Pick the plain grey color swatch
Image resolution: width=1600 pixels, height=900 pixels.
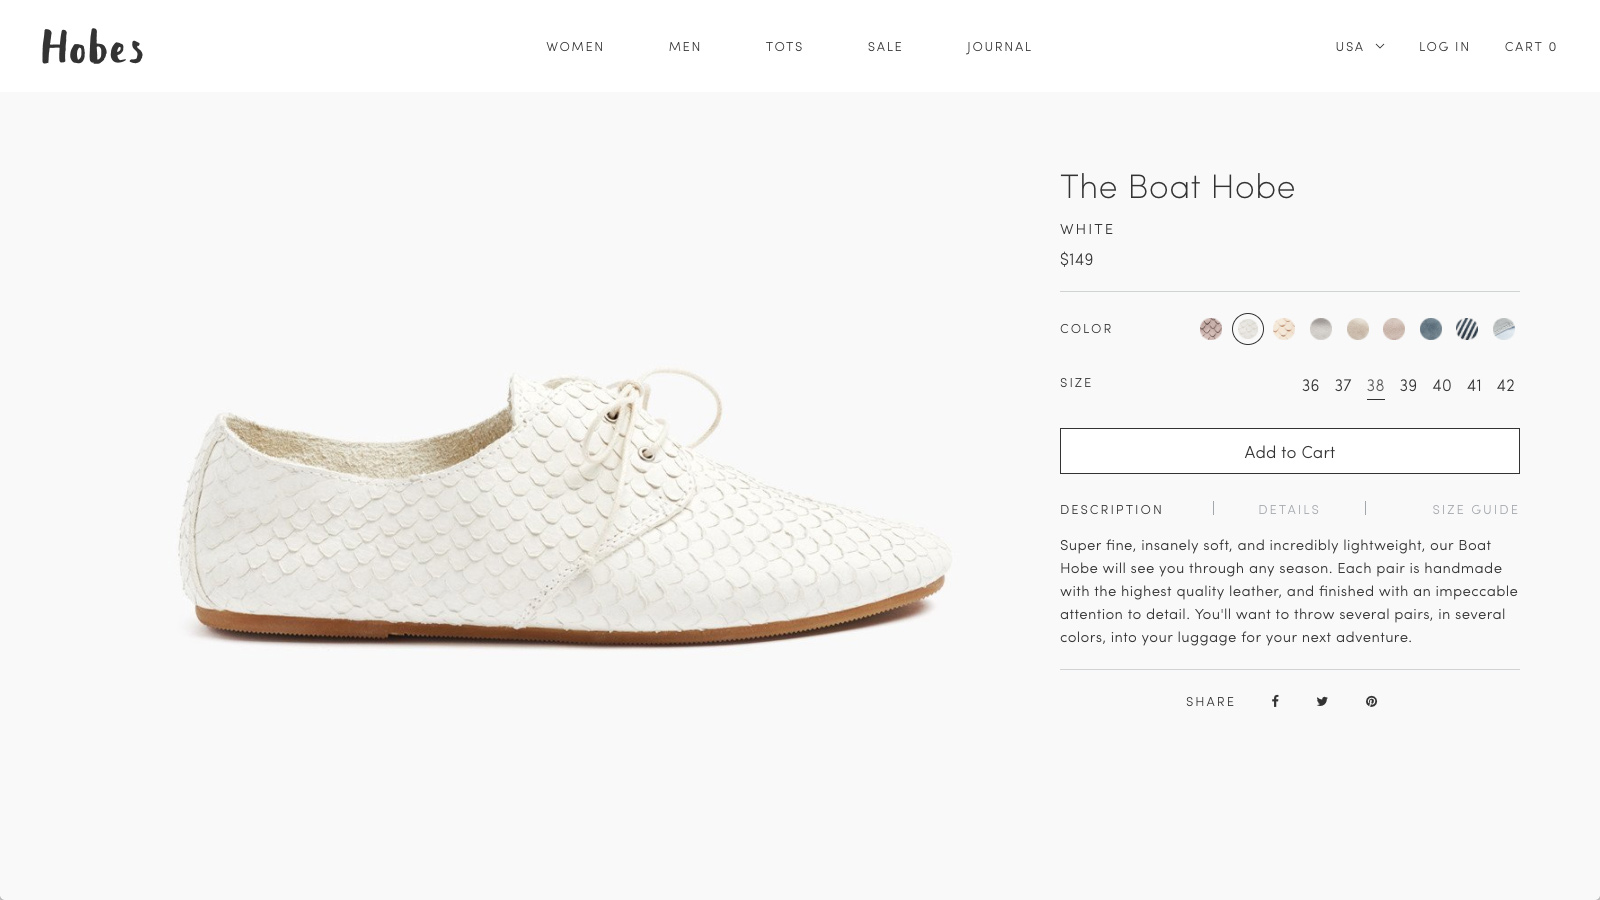click(x=1321, y=329)
